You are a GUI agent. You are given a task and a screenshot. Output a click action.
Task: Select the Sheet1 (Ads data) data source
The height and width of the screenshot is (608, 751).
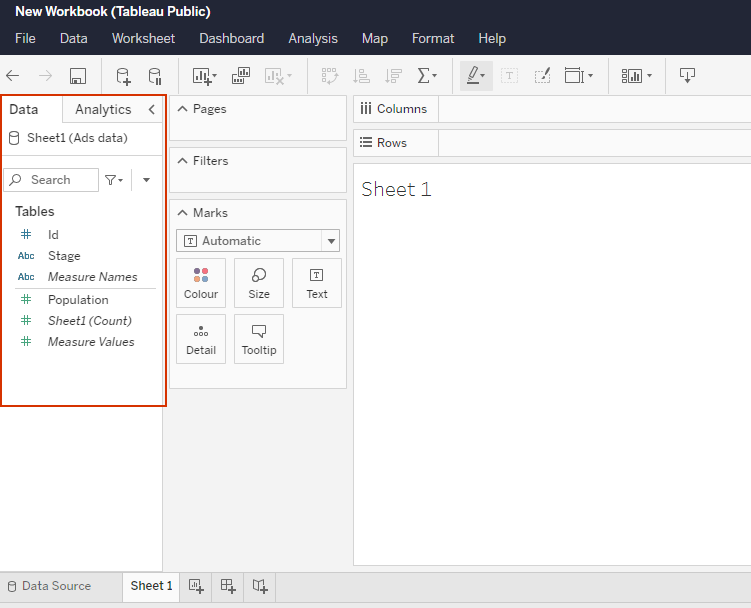pos(68,138)
